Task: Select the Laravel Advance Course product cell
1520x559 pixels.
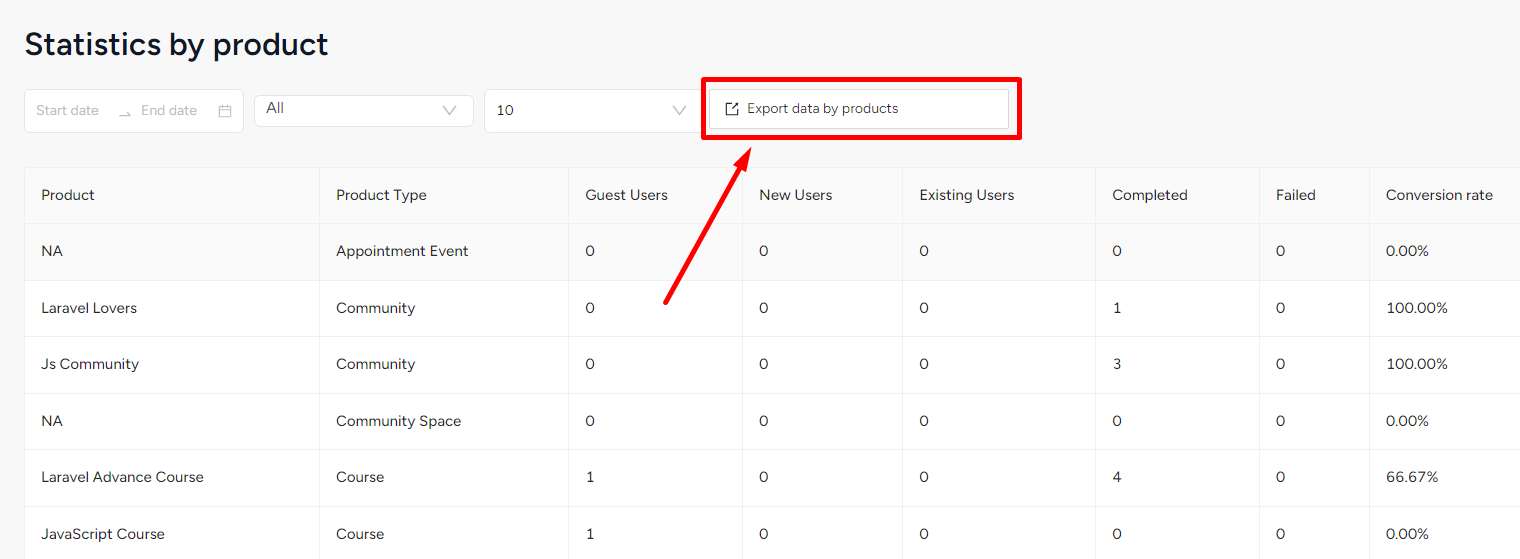Action: pyautogui.click(x=172, y=477)
